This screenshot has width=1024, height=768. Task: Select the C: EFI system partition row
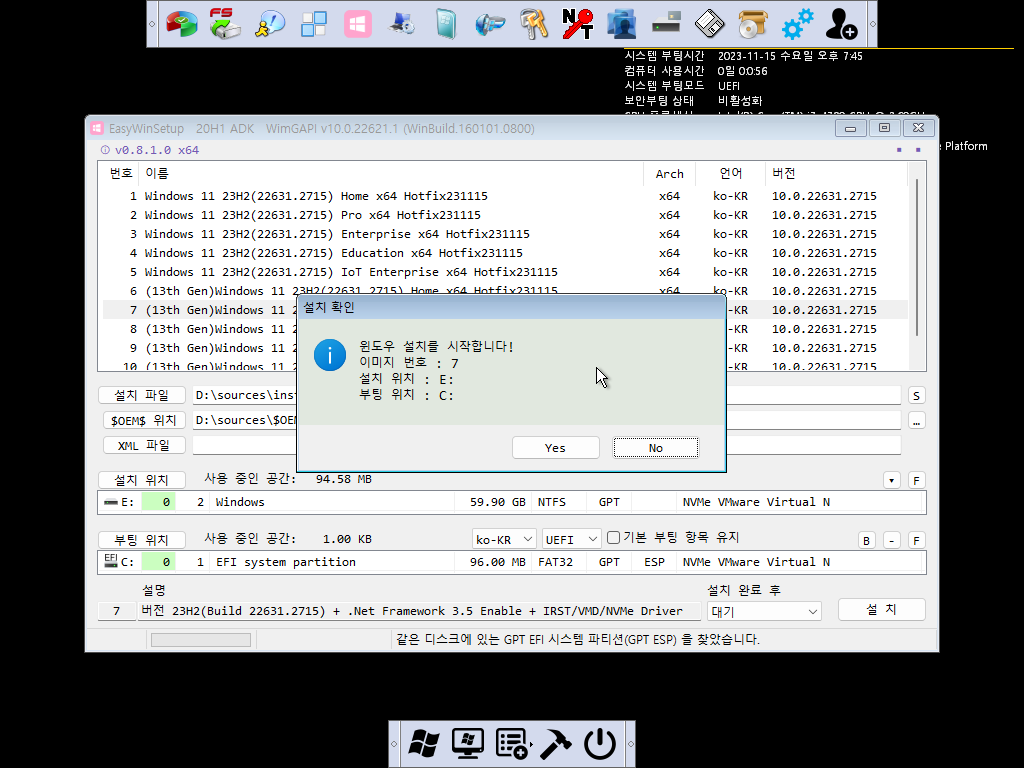point(511,562)
